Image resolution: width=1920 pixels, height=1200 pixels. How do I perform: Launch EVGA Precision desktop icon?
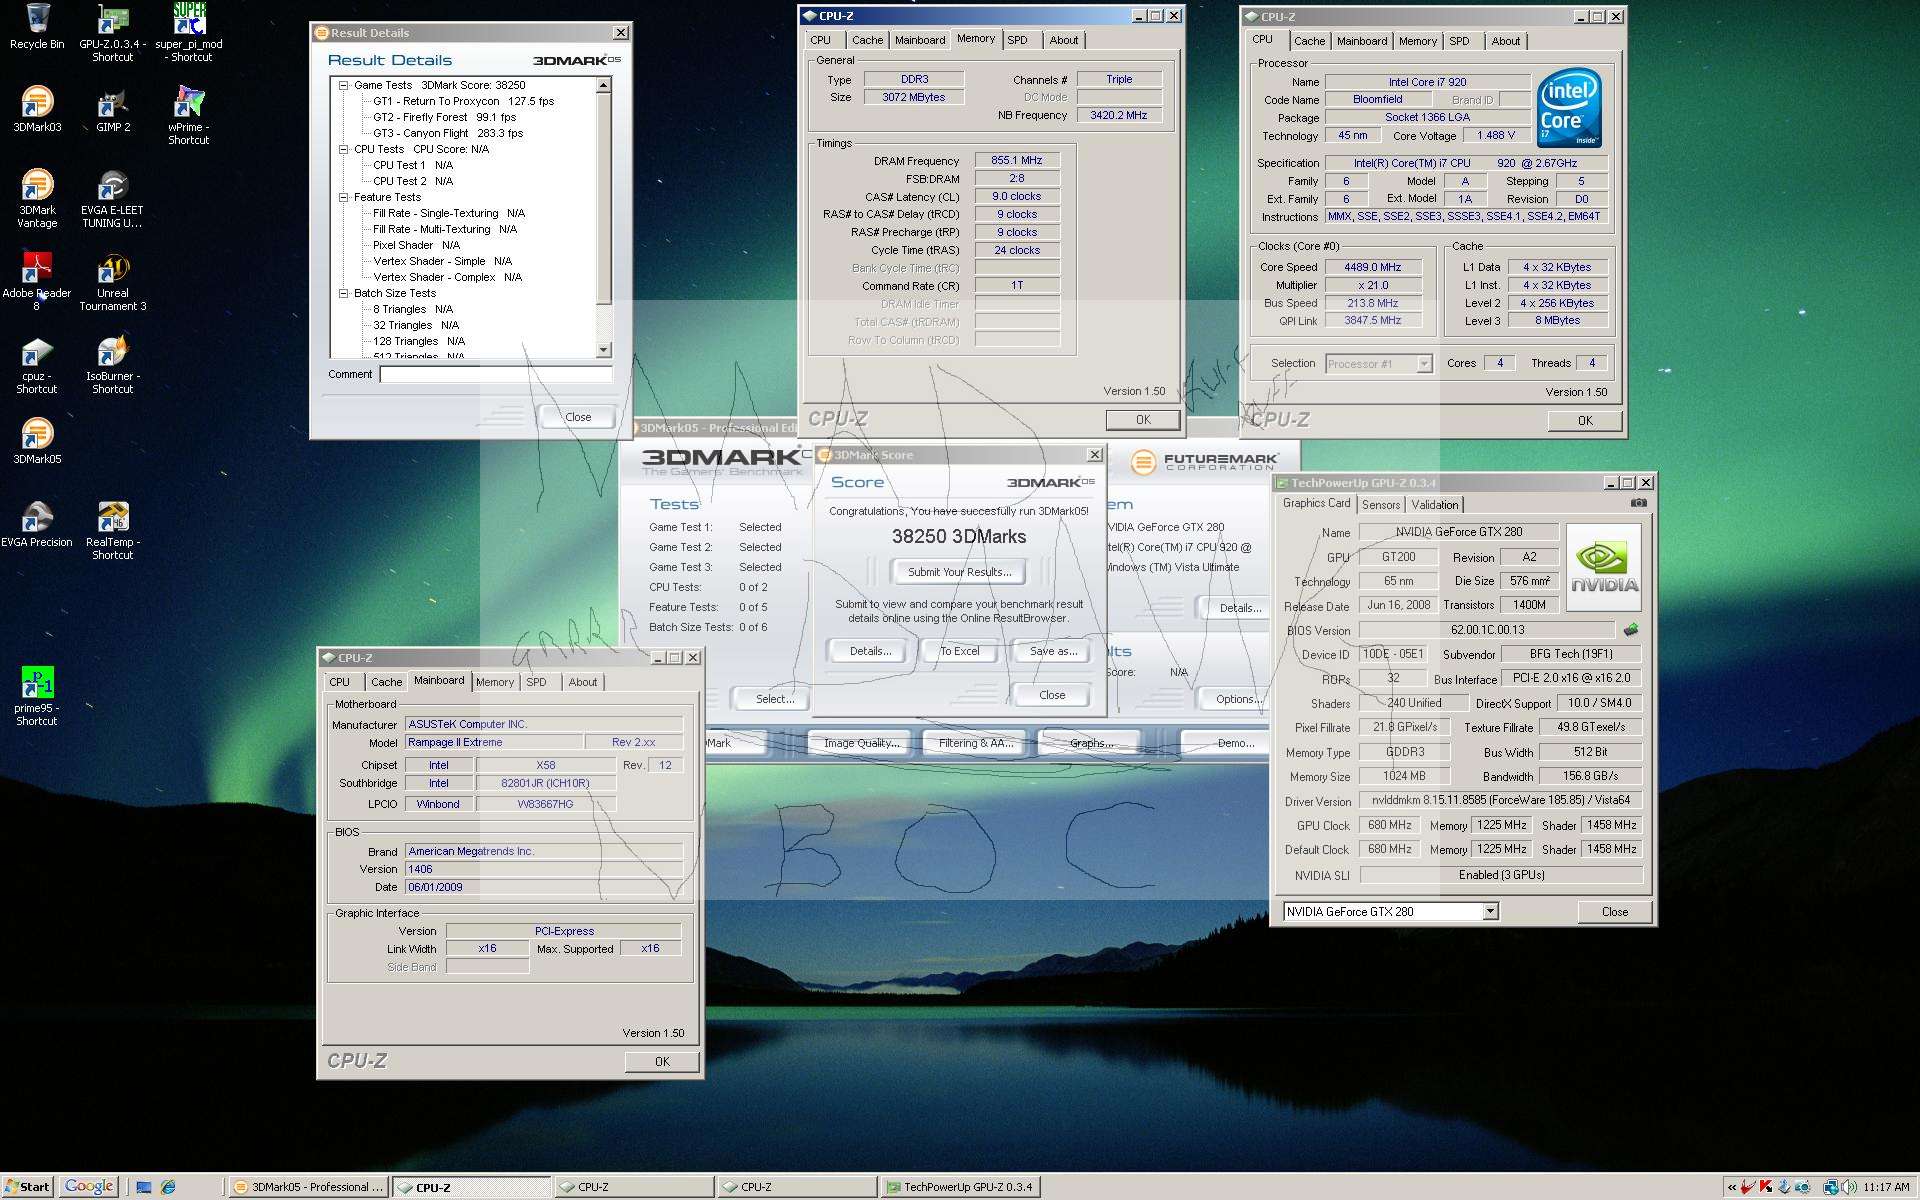coord(37,525)
